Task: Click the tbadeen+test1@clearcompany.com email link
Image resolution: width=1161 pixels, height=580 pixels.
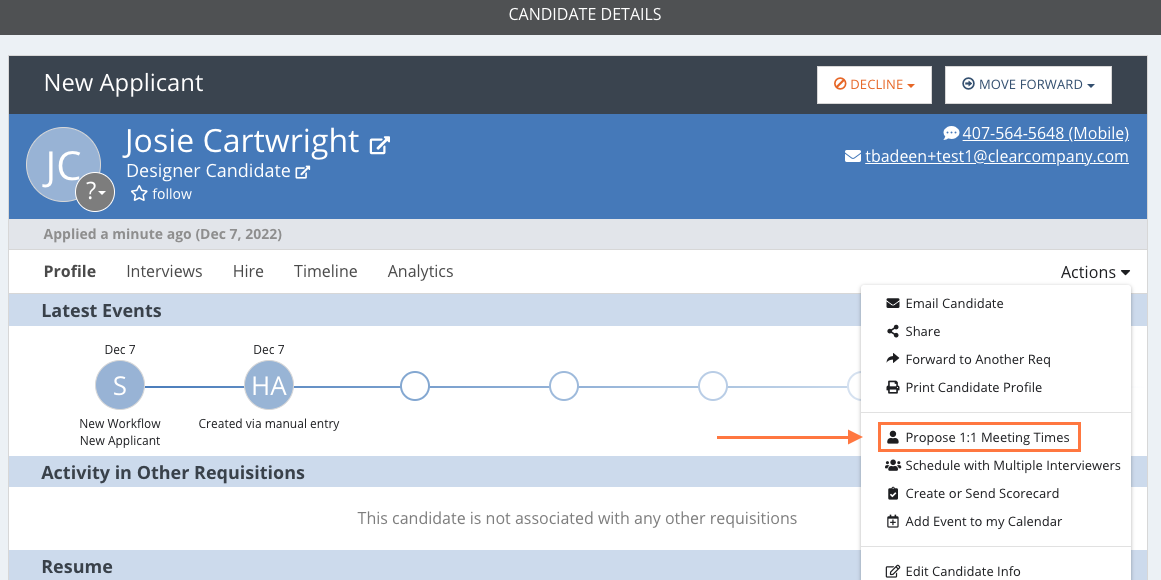Action: coord(997,157)
